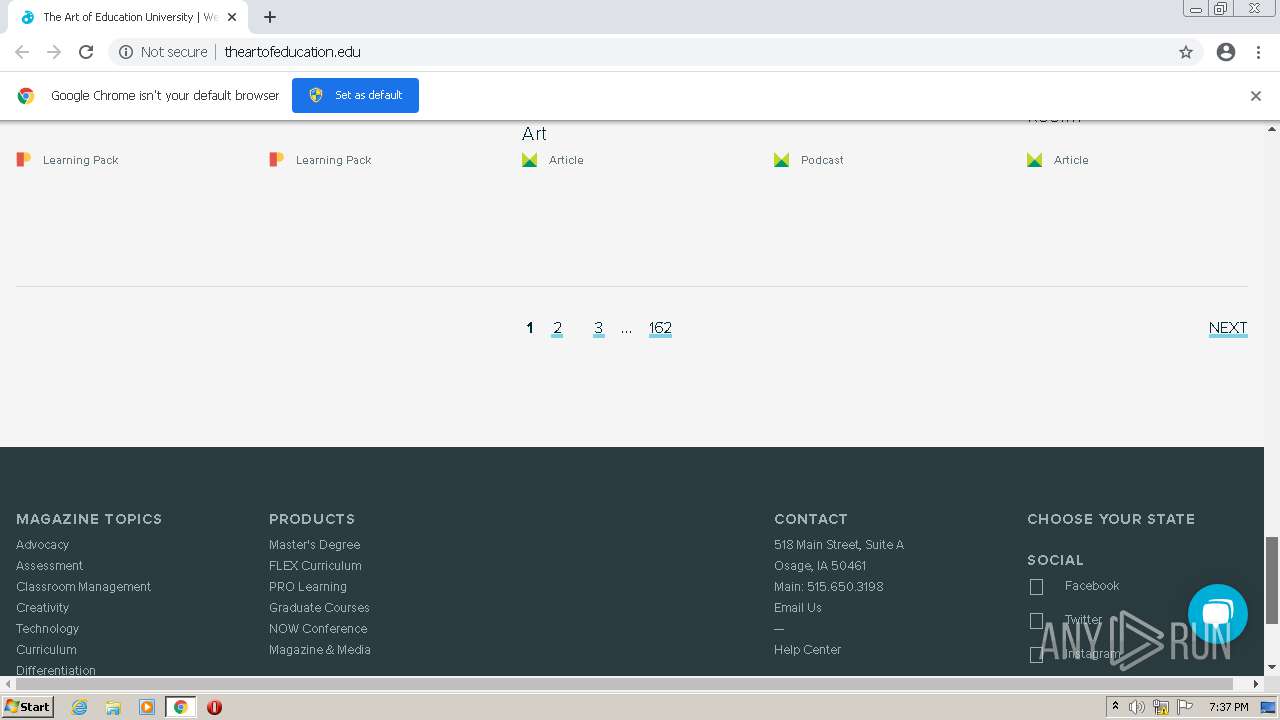
Task: Click the vertical scrollbar down arrow
Action: (x=1272, y=667)
